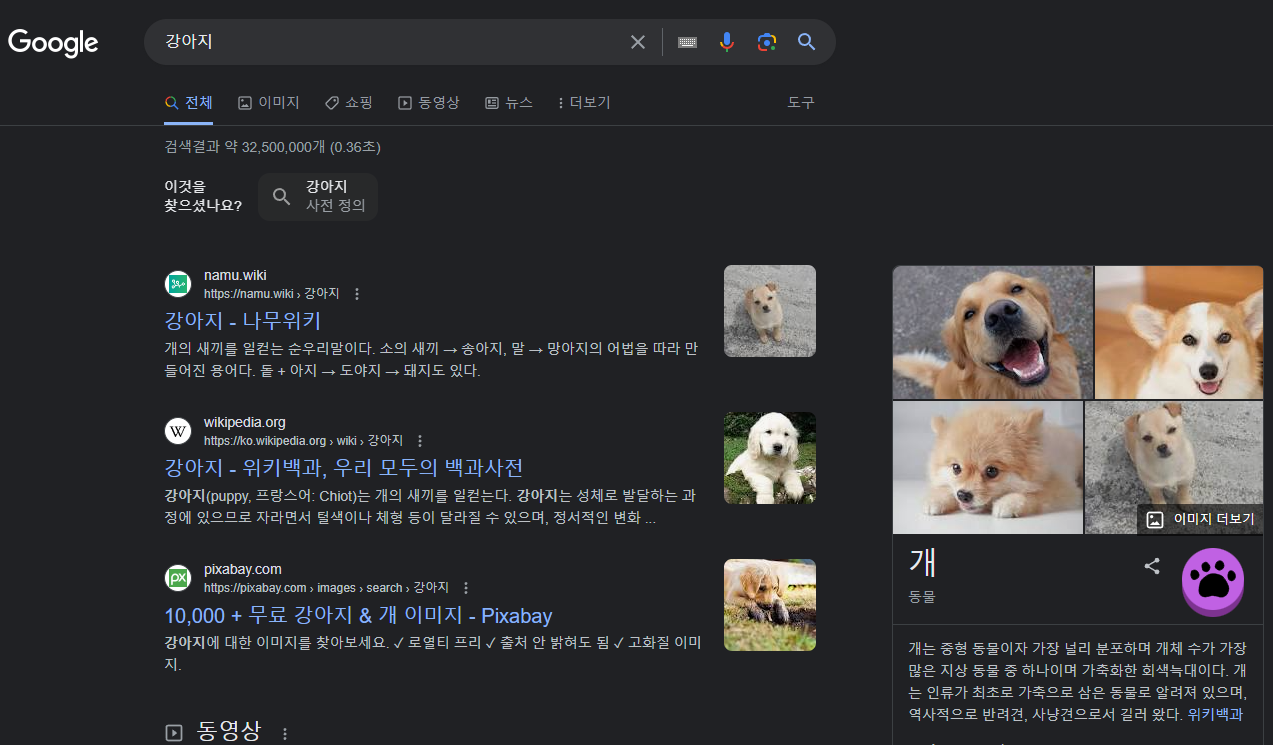1273x745 pixels.
Task: Open the 위키백과 link in panel
Action: (1215, 715)
